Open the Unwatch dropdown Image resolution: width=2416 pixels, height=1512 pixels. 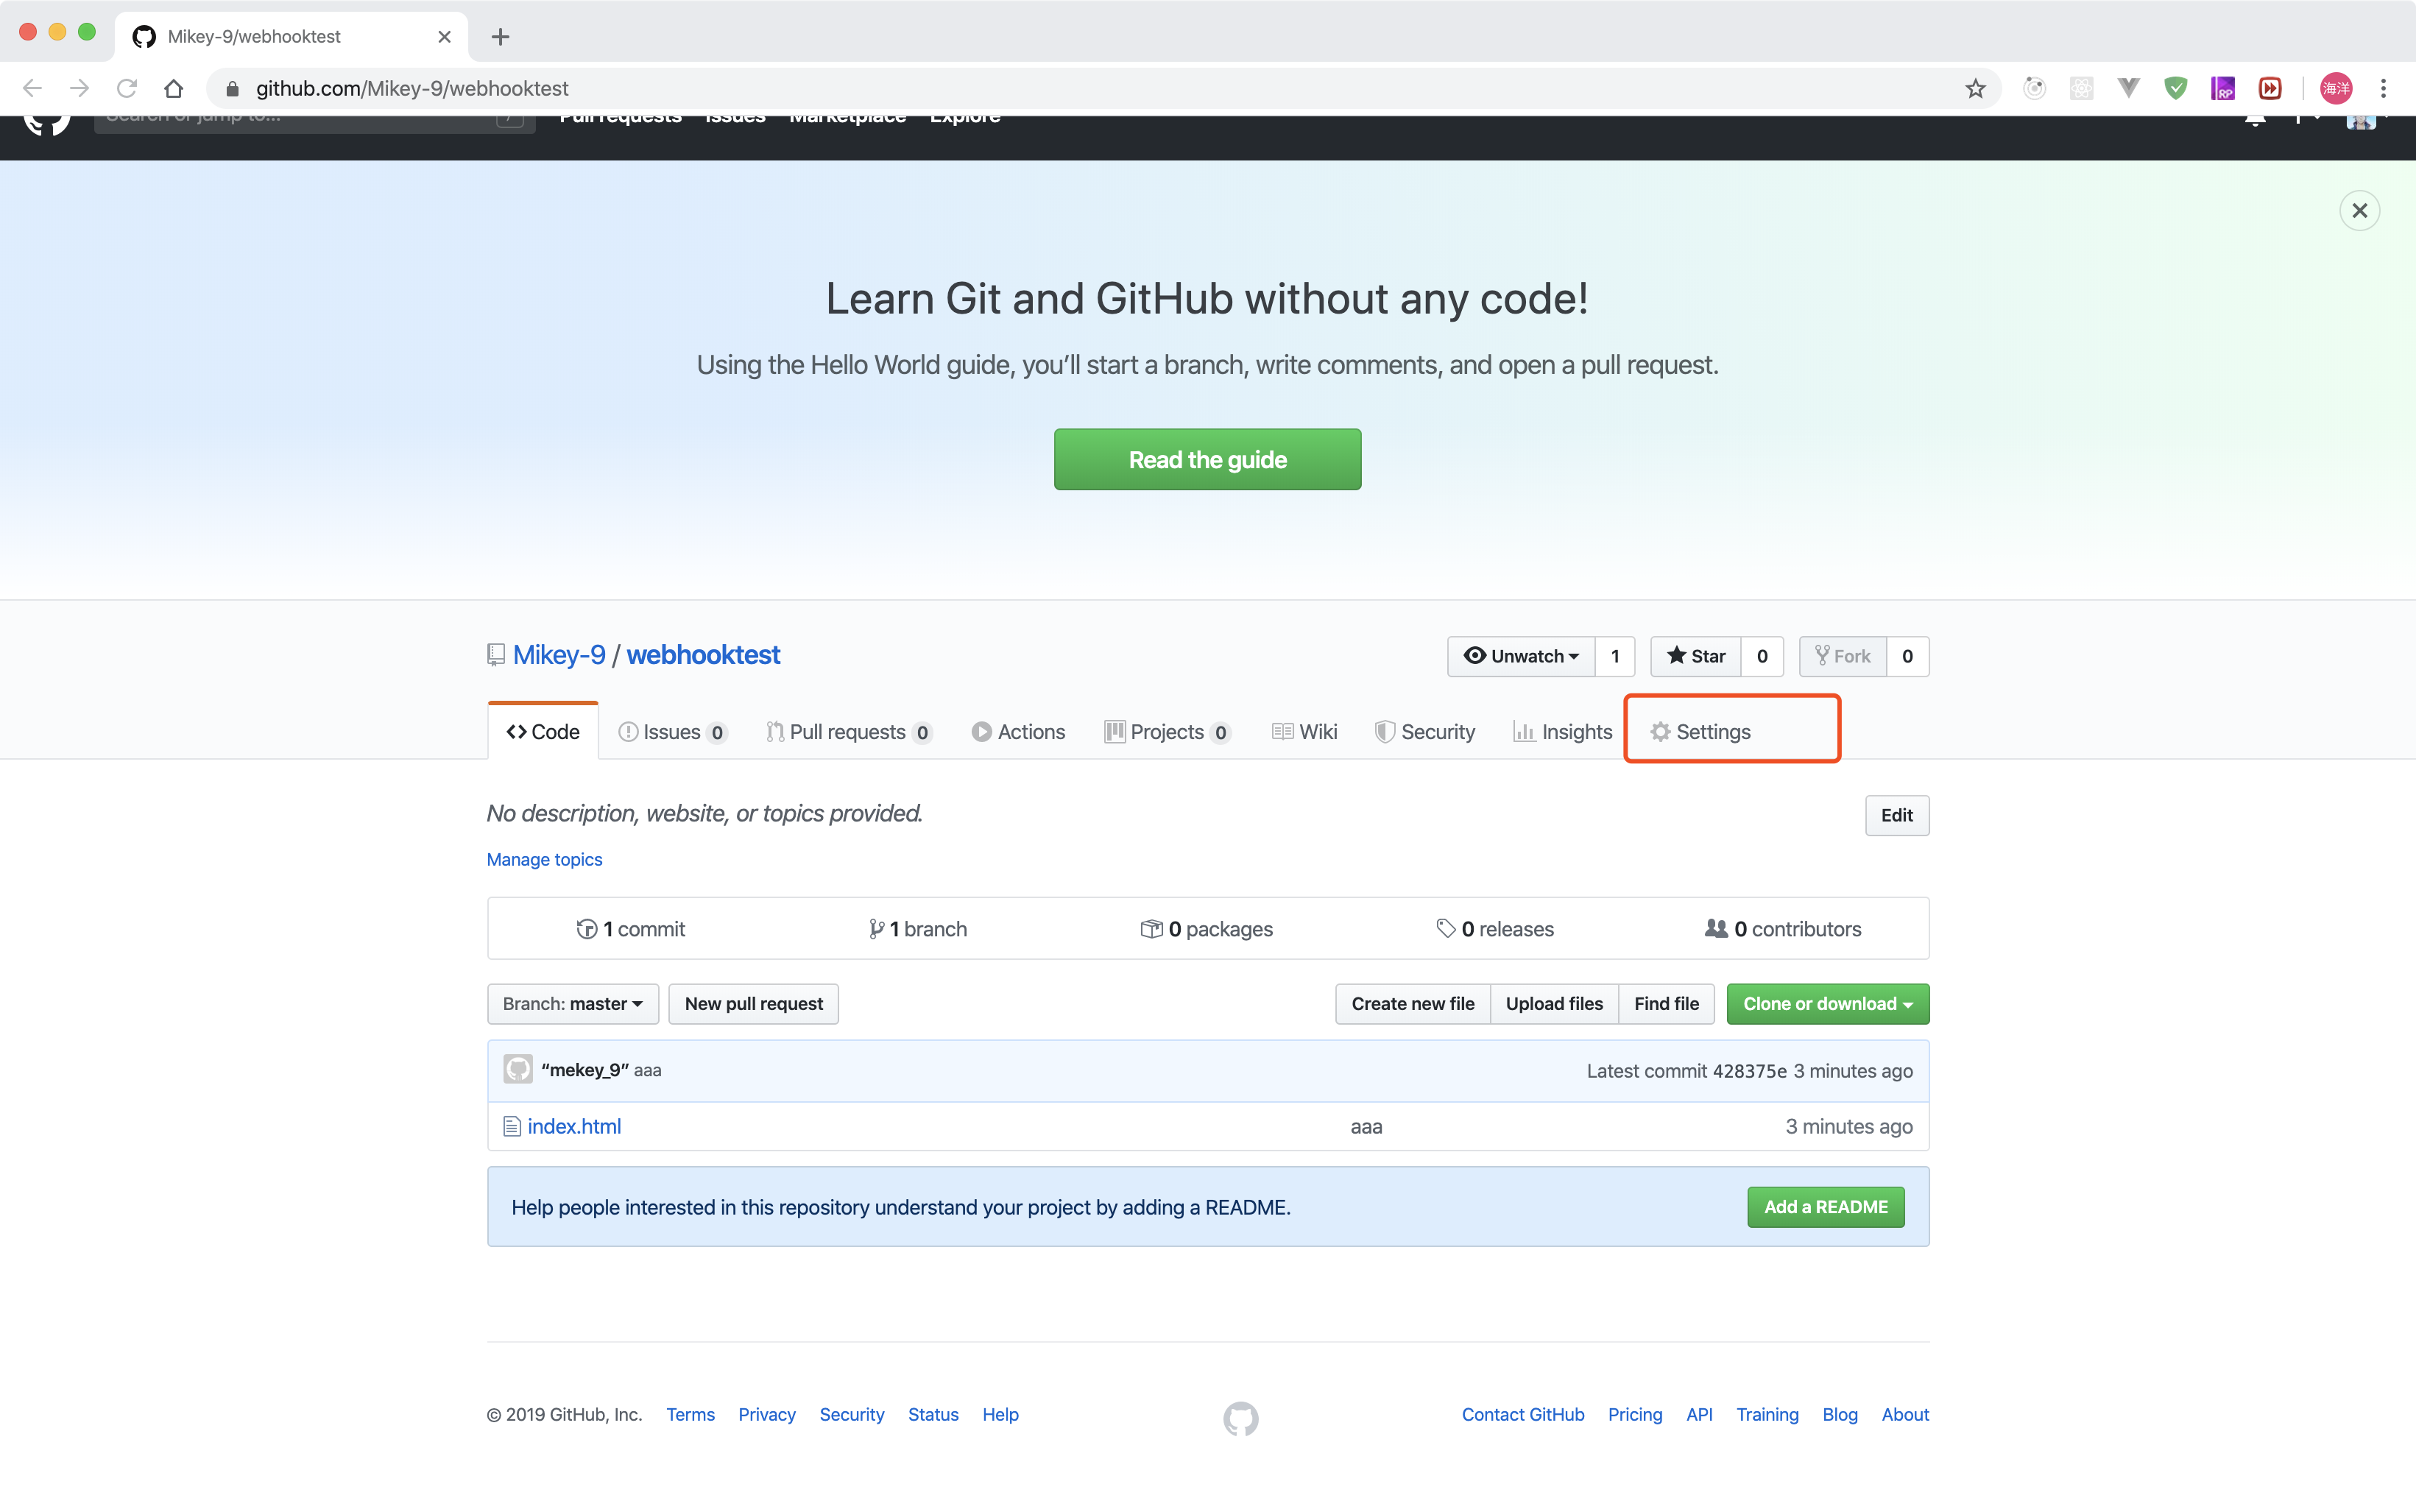(x=1521, y=656)
